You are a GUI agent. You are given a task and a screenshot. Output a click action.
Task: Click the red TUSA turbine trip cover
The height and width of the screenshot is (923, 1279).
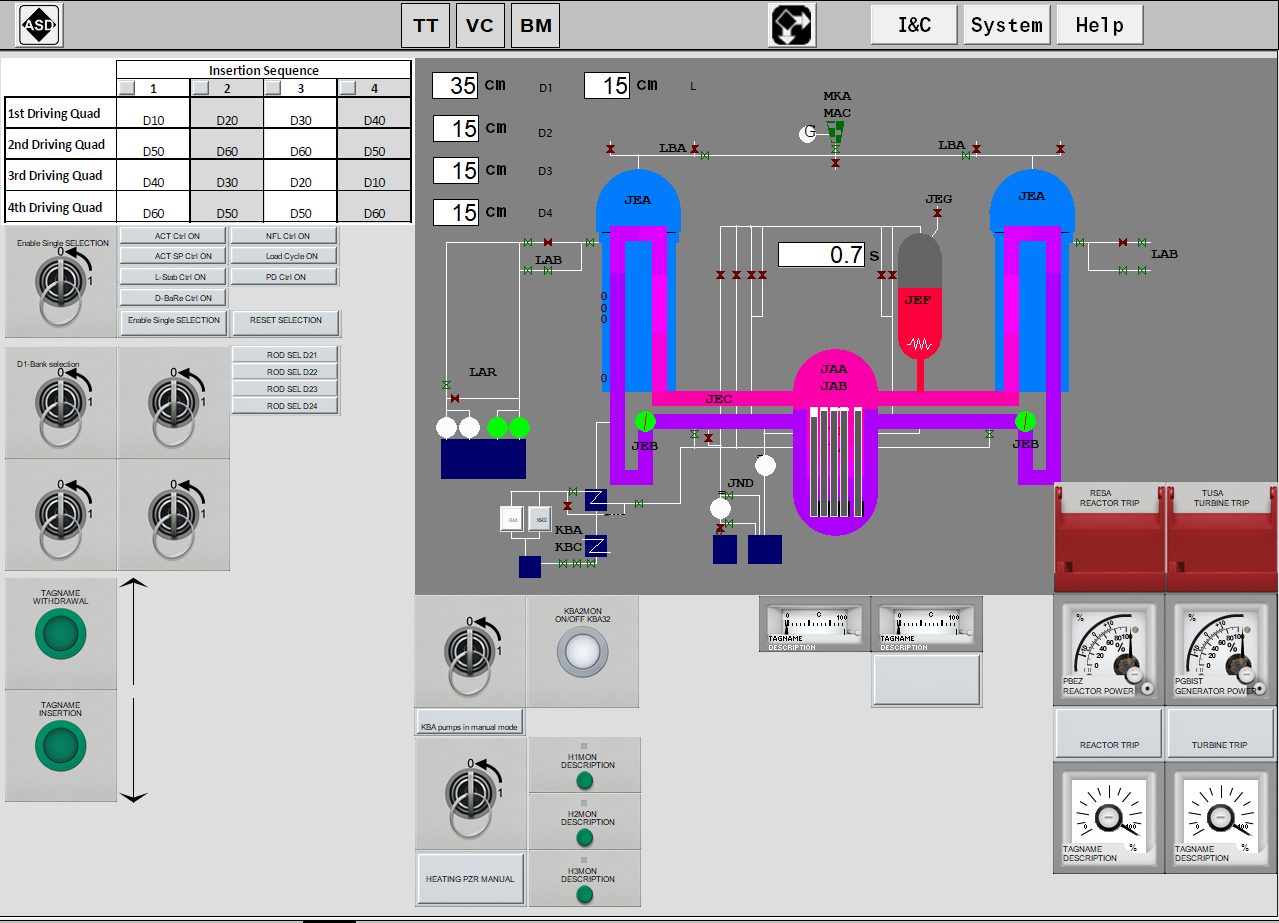pyautogui.click(x=1221, y=538)
